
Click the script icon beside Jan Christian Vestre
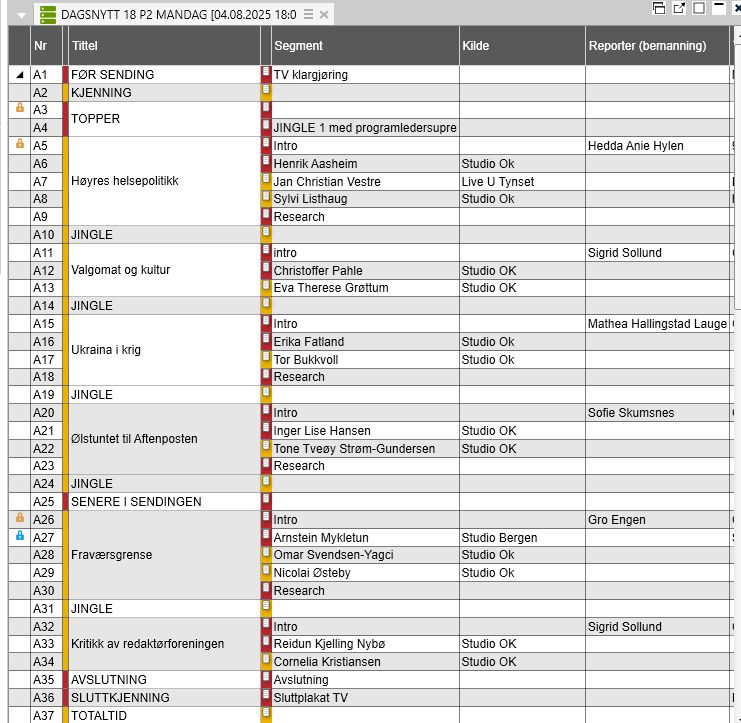(266, 180)
